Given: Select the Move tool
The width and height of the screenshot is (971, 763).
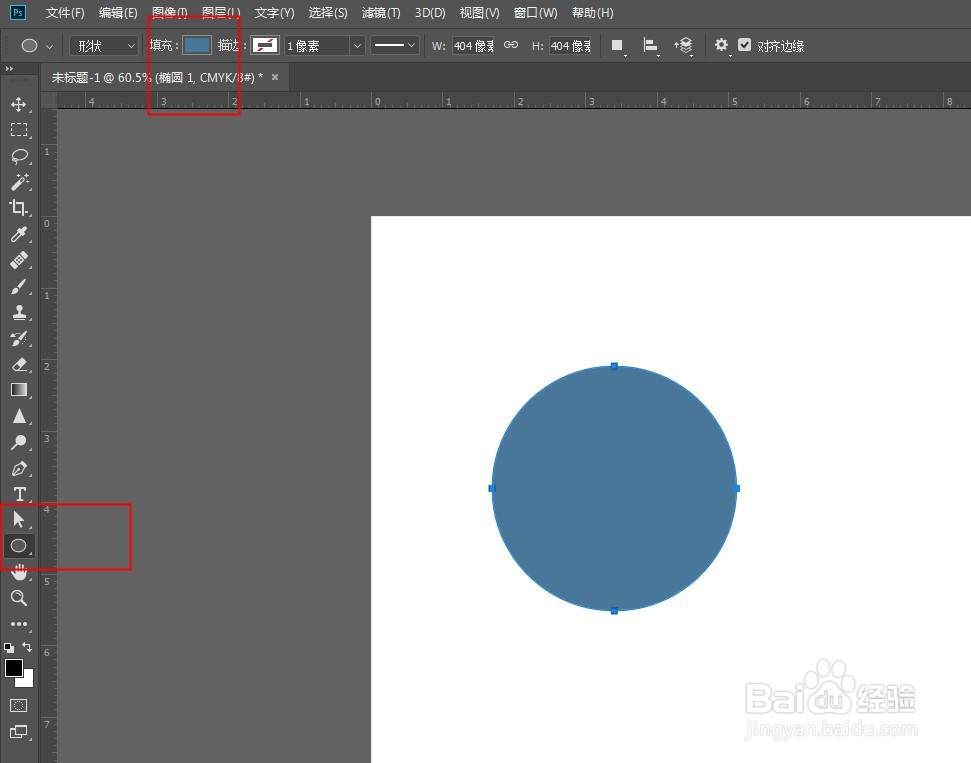Looking at the screenshot, I should 19,104.
